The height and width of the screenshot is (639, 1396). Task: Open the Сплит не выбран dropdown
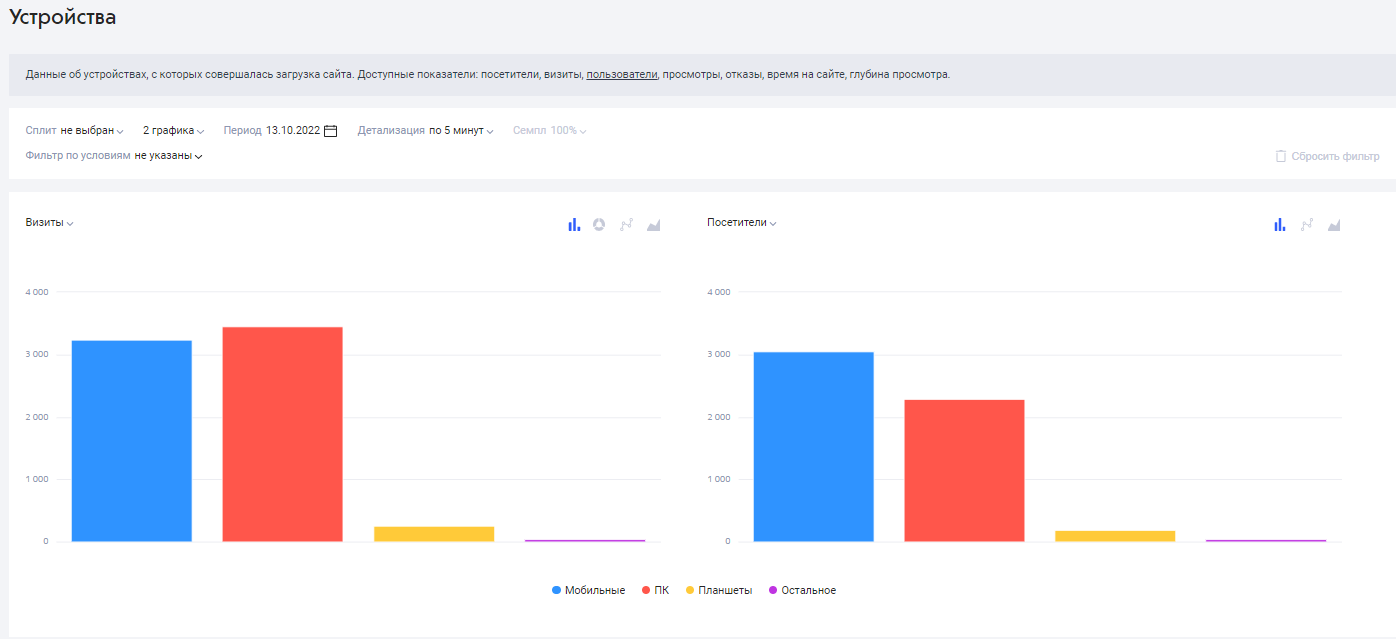click(75, 131)
